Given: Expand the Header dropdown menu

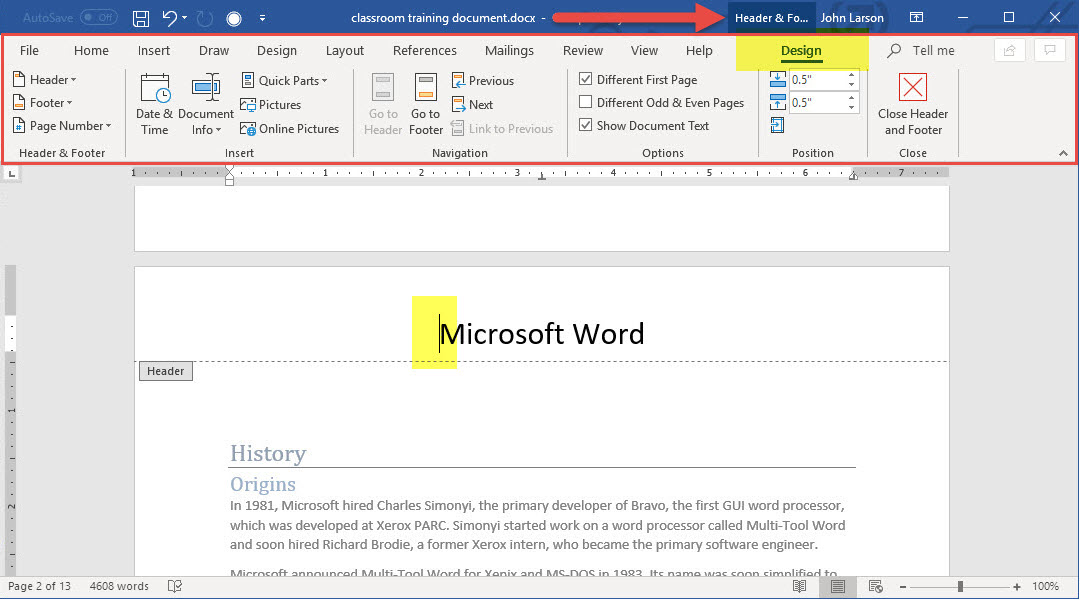Looking at the screenshot, I should 45,80.
